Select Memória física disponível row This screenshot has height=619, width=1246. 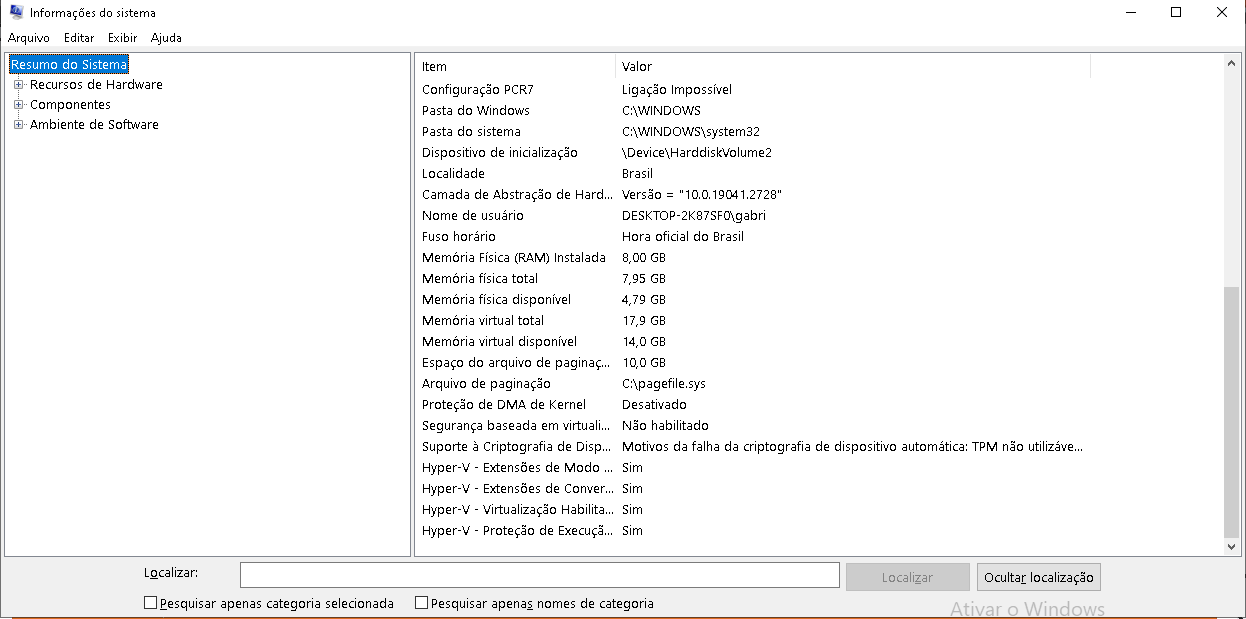[753, 300]
